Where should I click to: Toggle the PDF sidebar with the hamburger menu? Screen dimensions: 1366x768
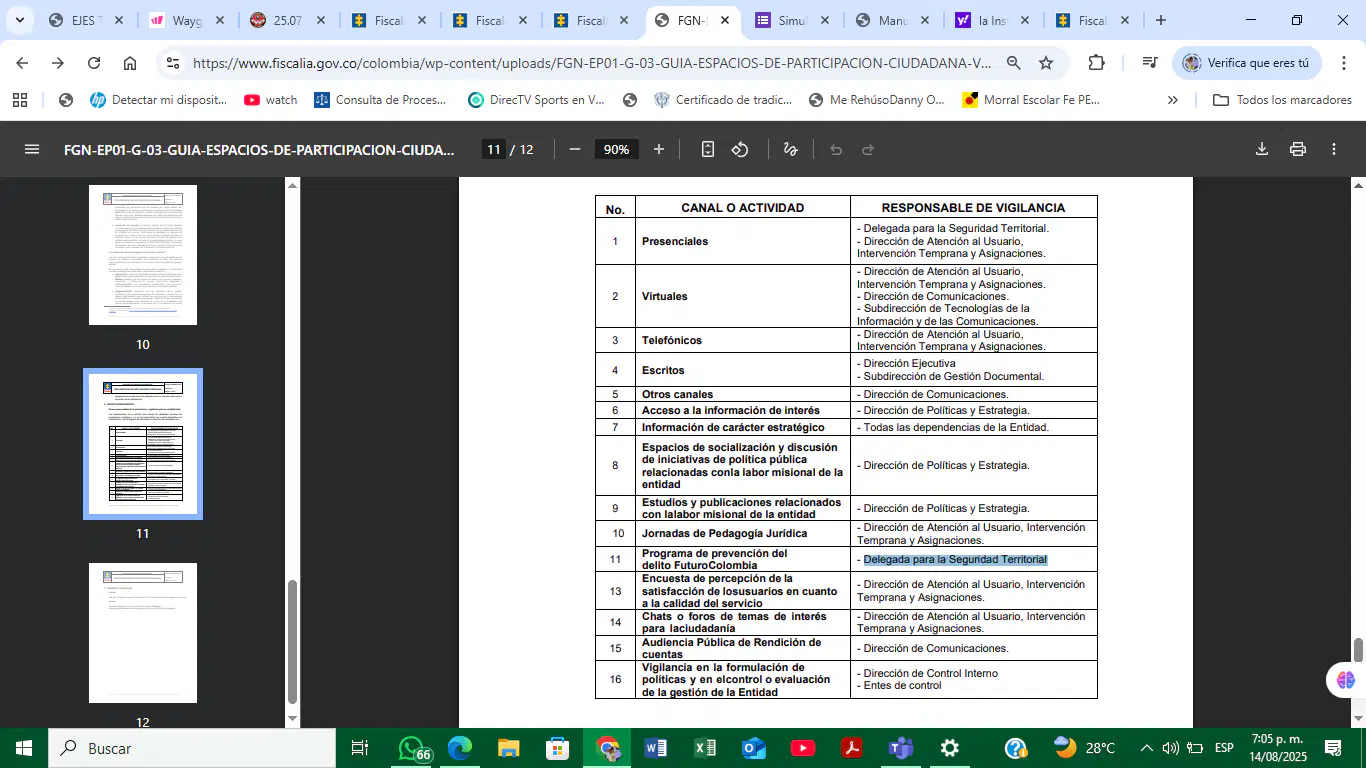tap(32, 149)
